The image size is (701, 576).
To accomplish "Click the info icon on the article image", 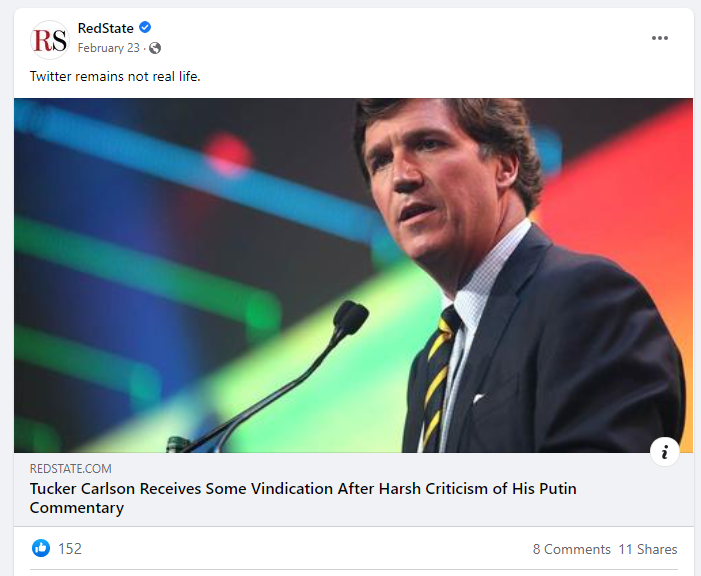I will [x=665, y=452].
